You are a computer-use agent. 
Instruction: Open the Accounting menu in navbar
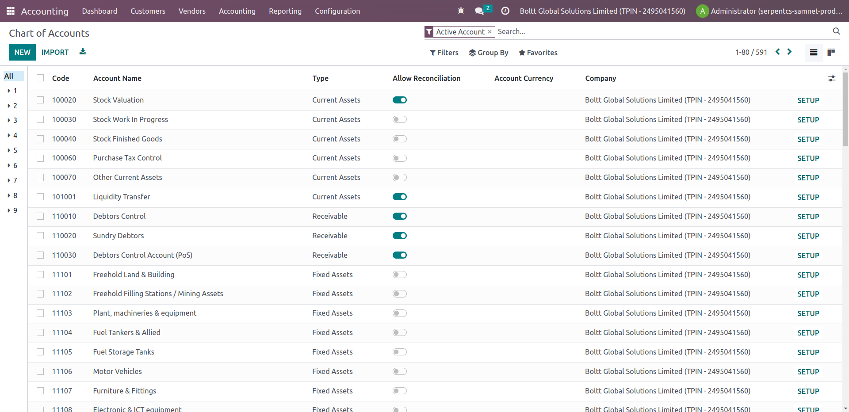click(x=237, y=11)
